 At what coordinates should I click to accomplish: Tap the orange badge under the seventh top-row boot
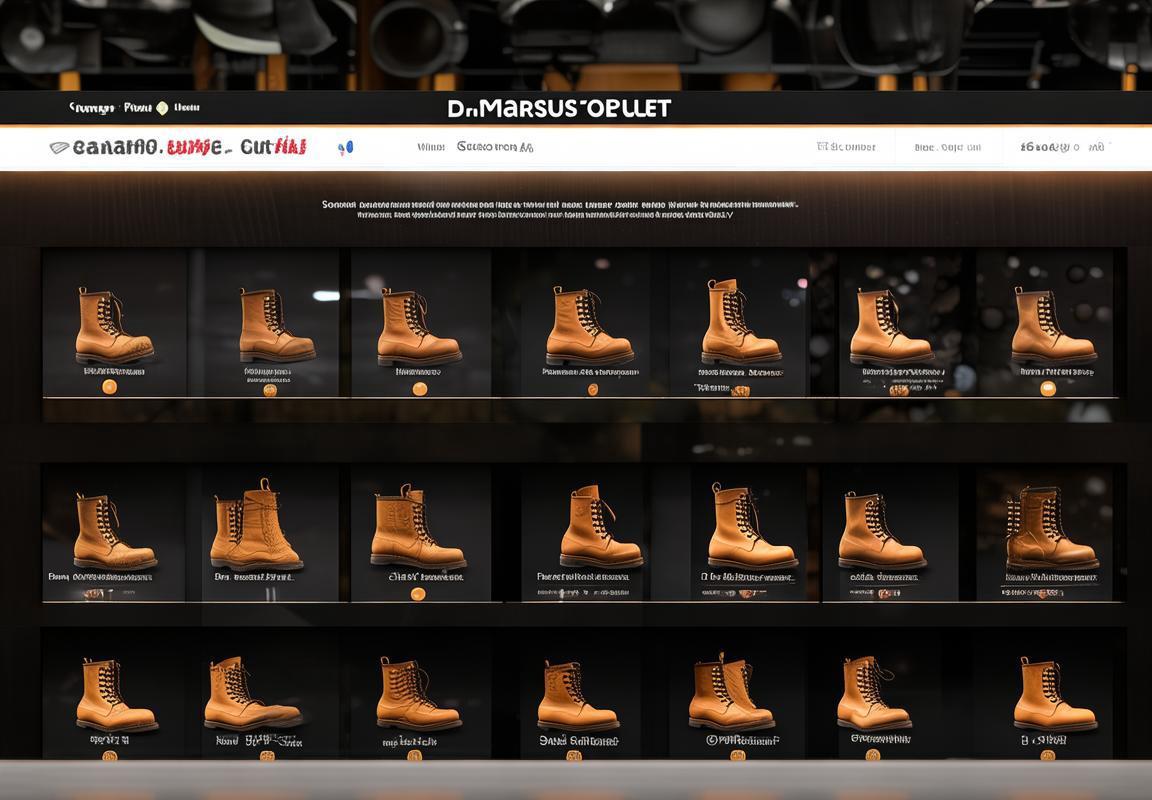(1048, 389)
